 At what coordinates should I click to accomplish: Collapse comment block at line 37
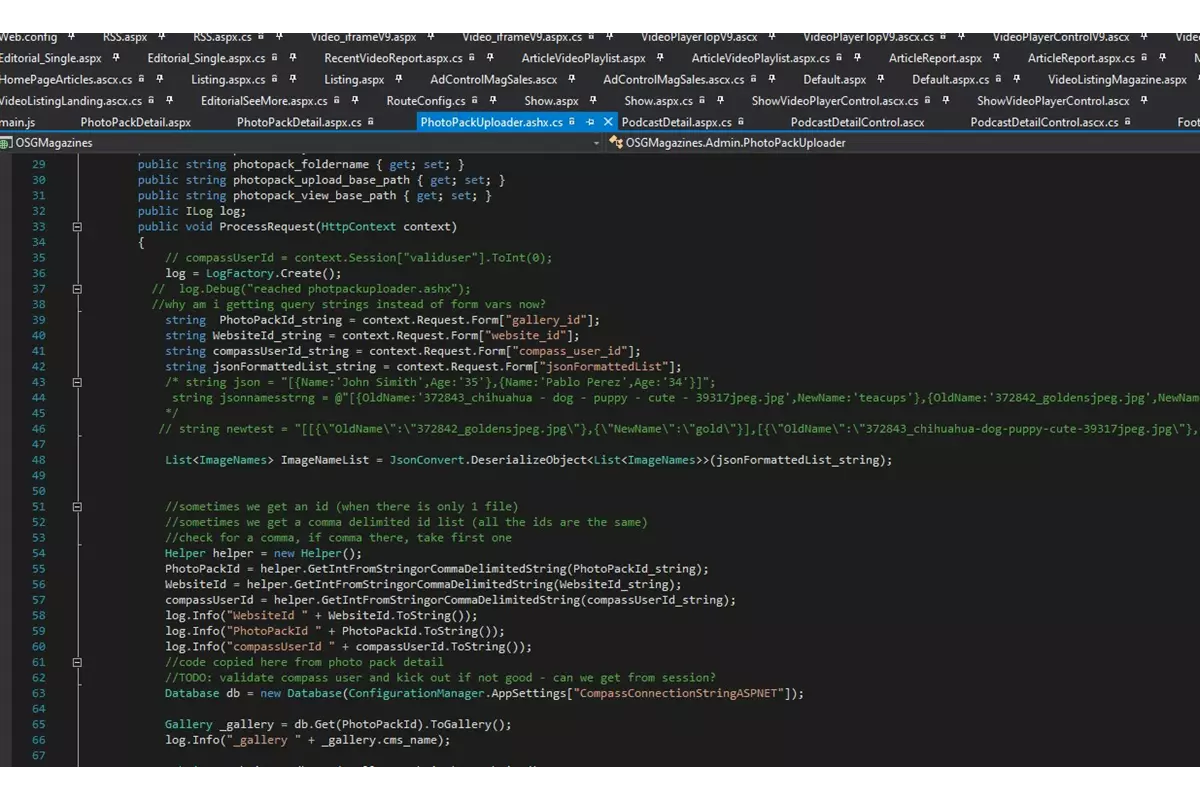pos(77,289)
